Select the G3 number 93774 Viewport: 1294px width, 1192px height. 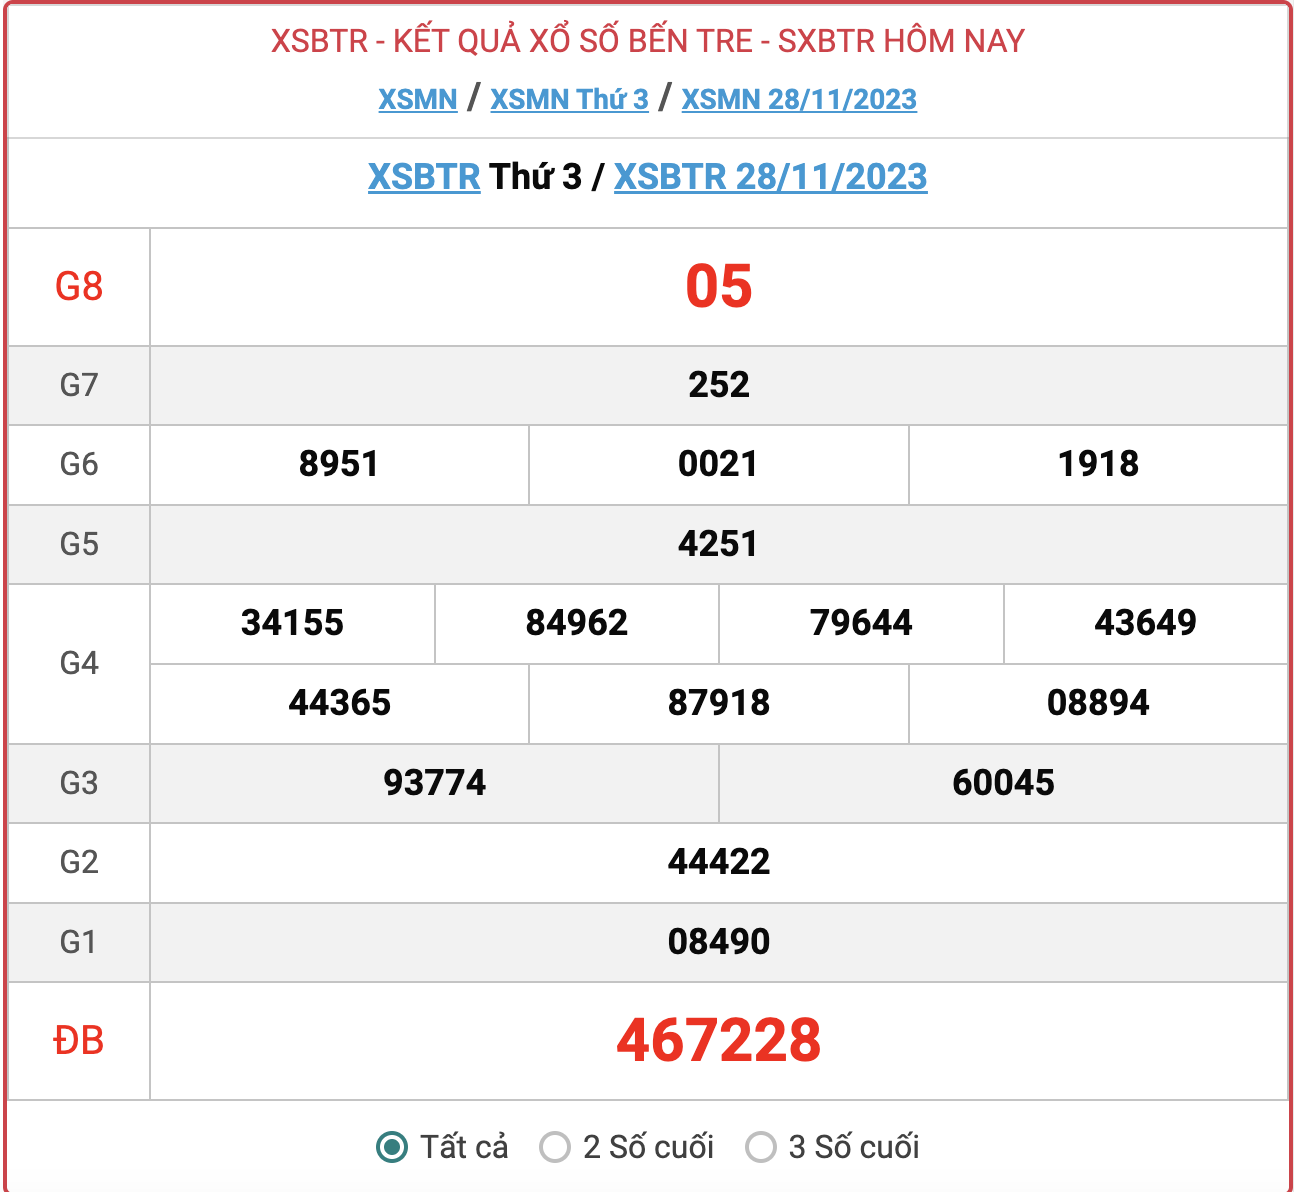(434, 782)
